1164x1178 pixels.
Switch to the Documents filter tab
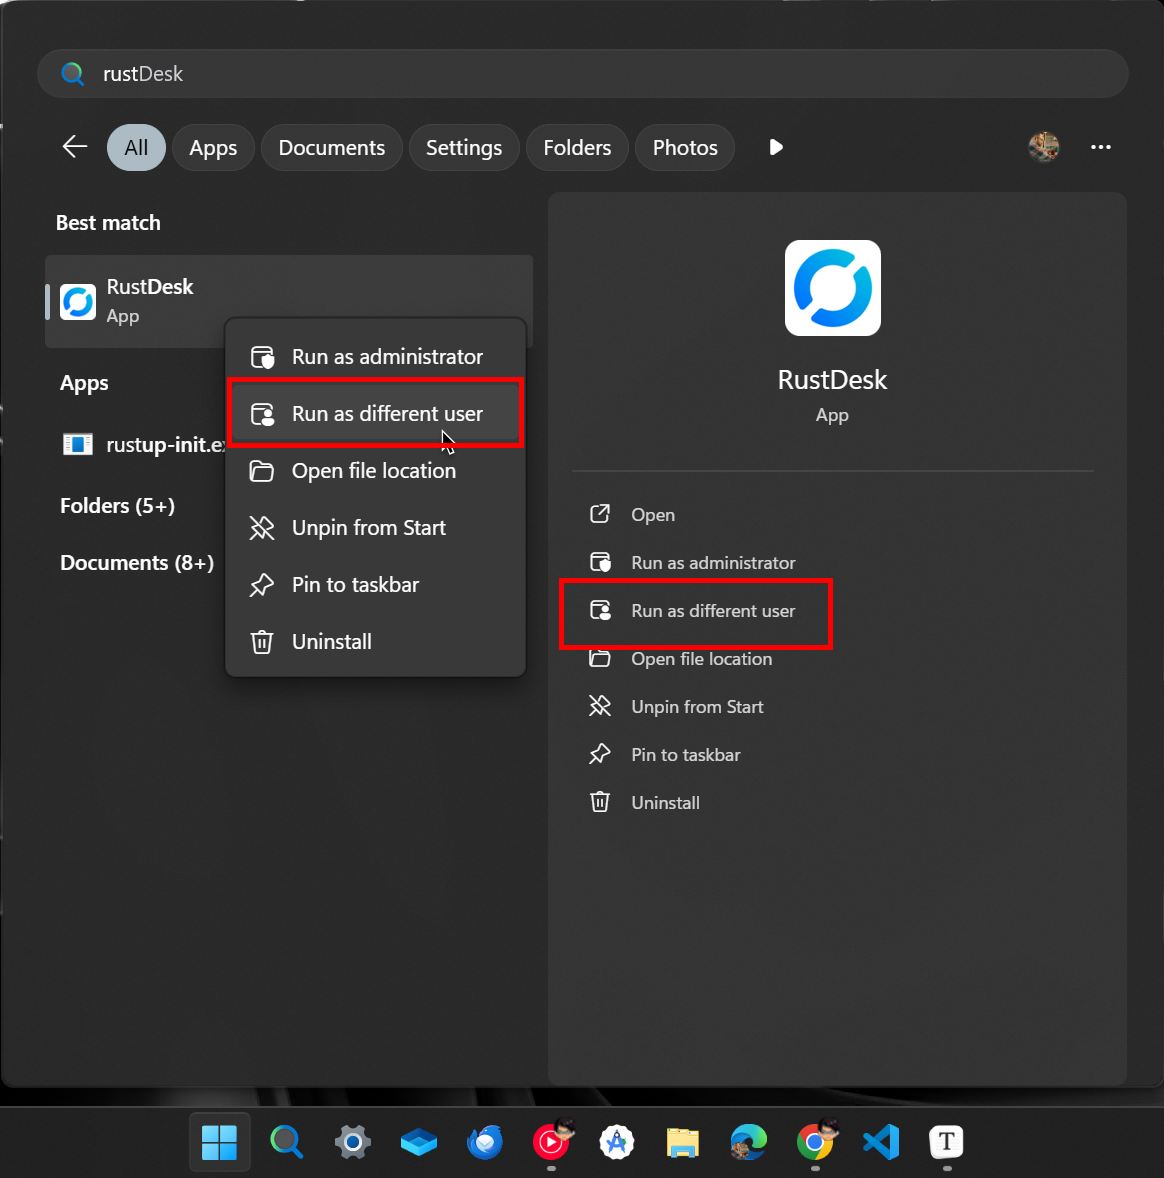pyautogui.click(x=331, y=147)
